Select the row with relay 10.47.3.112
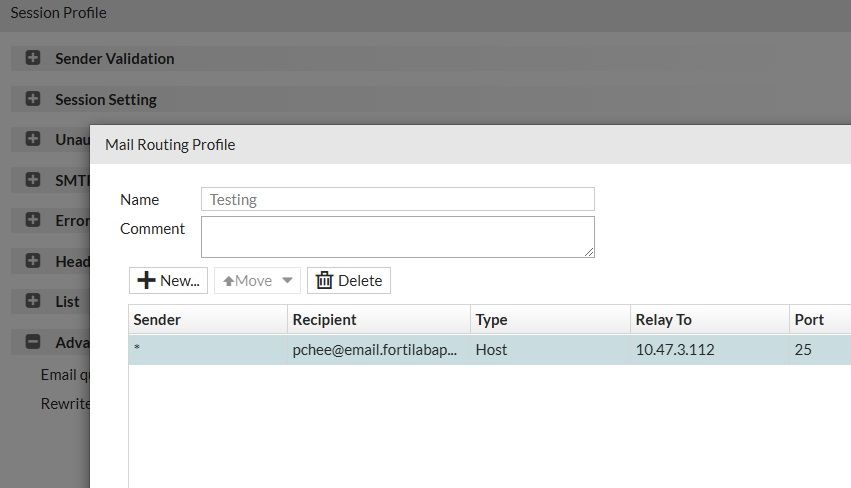Viewport: 851px width, 488px height. (675, 350)
